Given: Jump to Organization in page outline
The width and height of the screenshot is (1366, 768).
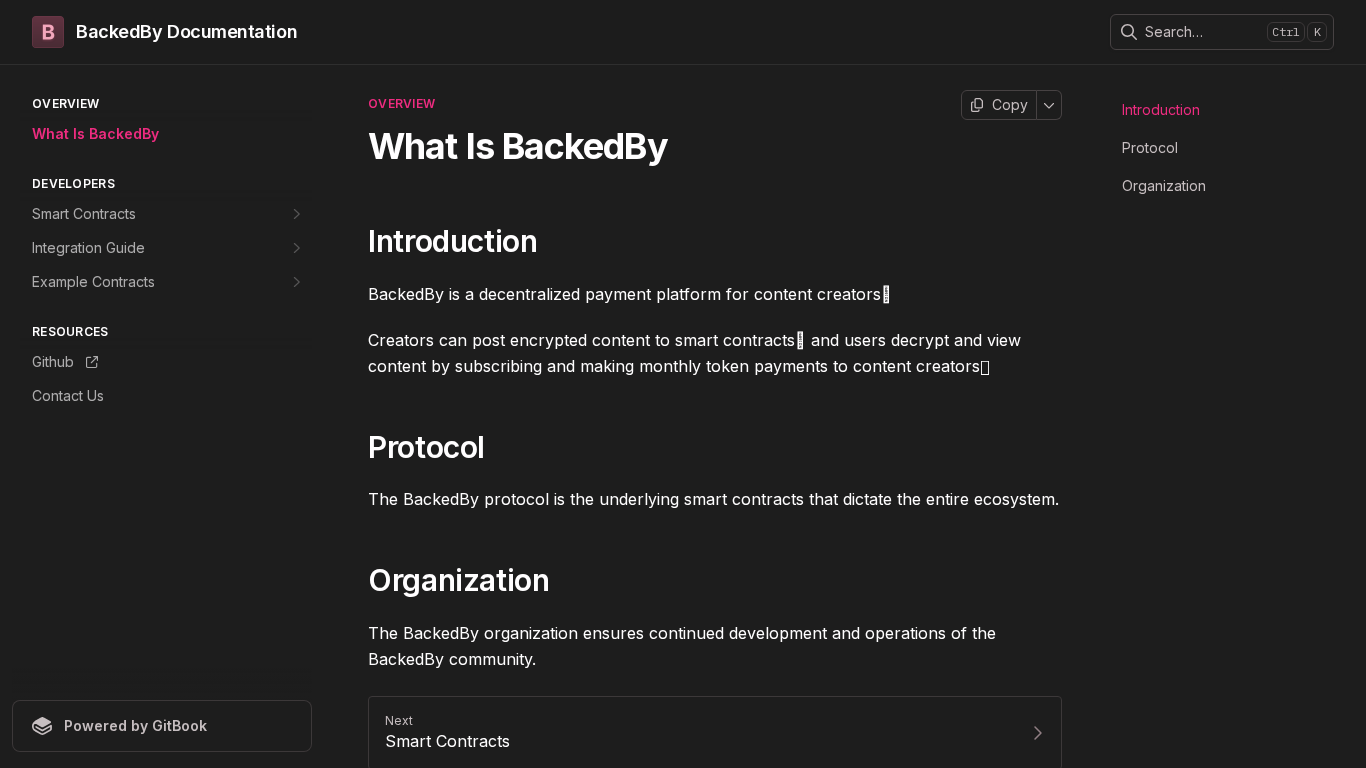Looking at the screenshot, I should pos(1163,186).
